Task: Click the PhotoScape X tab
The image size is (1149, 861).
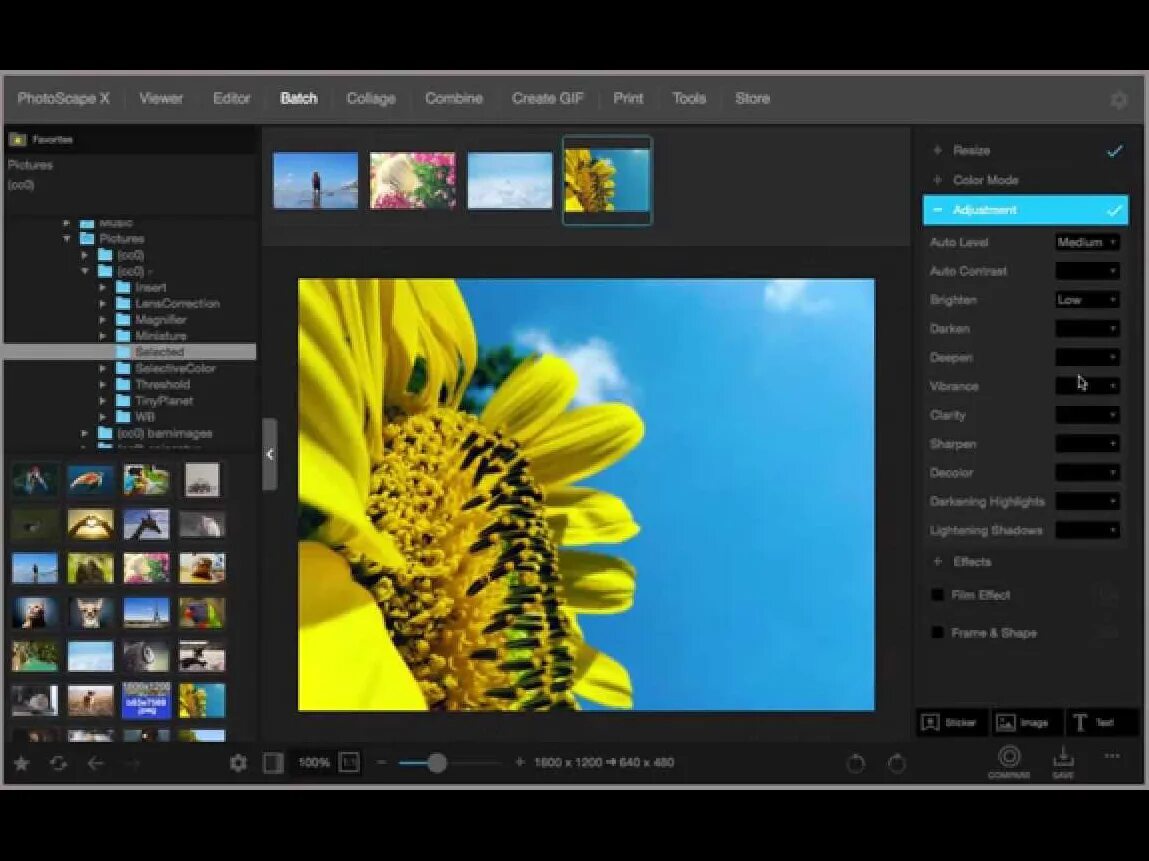Action: pyautogui.click(x=64, y=98)
